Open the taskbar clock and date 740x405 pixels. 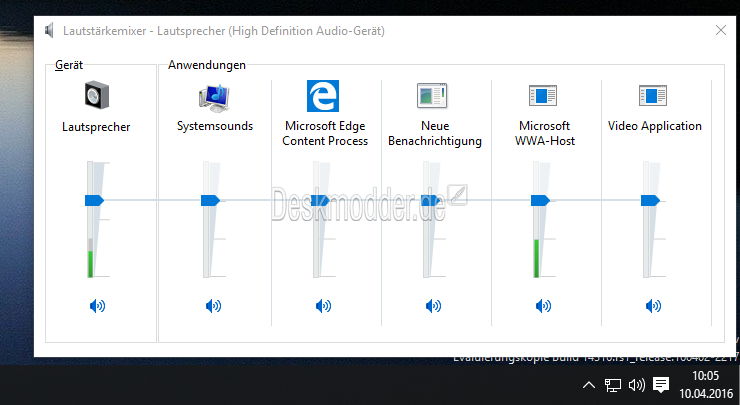pyautogui.click(x=706, y=384)
